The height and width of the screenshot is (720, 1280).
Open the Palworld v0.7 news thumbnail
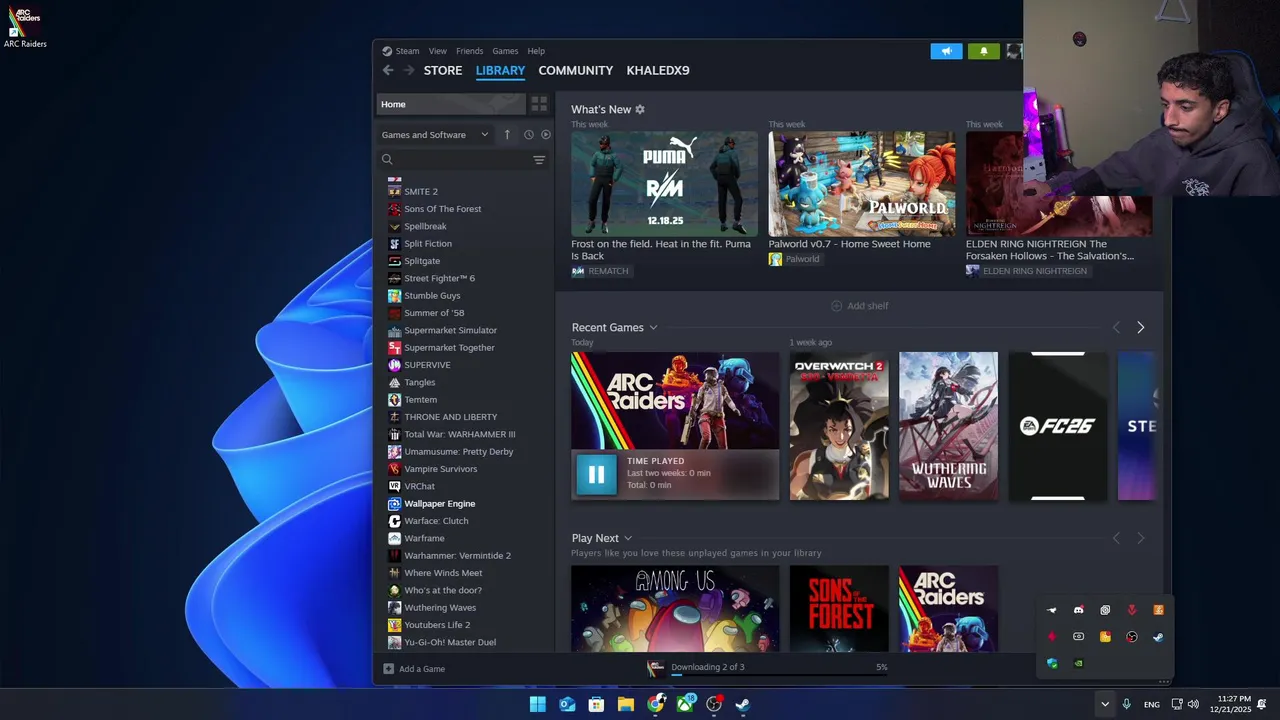click(861, 183)
